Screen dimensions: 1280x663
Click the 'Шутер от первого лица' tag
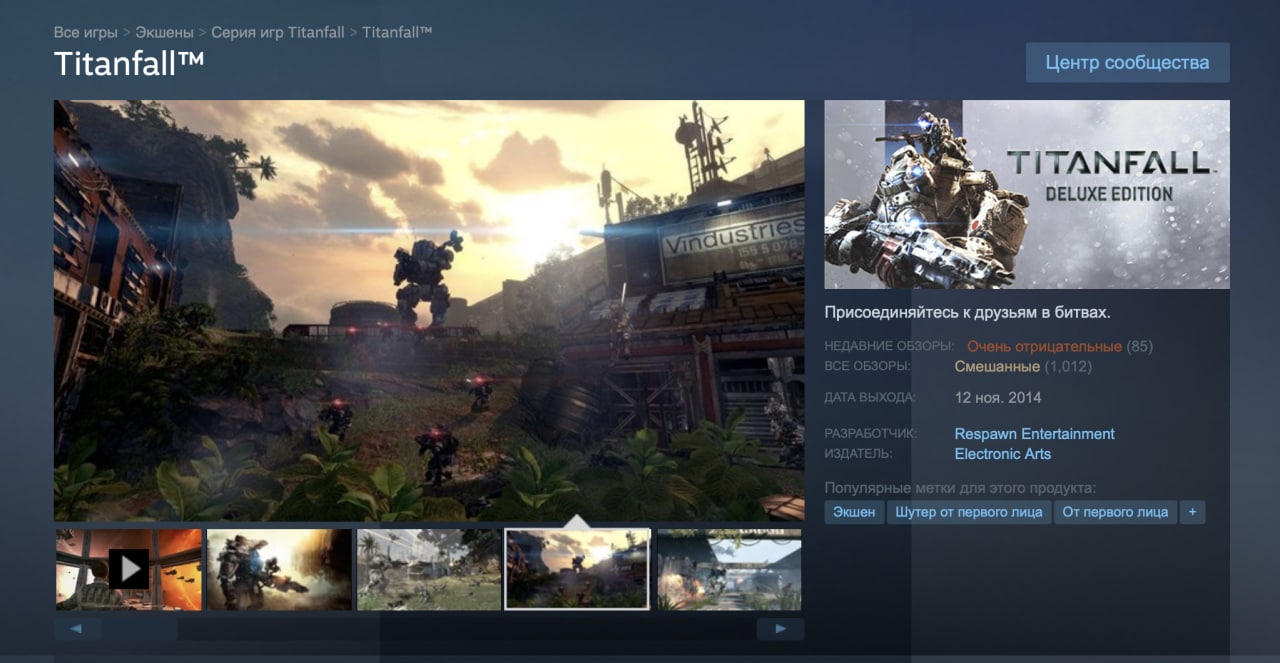pyautogui.click(x=969, y=512)
